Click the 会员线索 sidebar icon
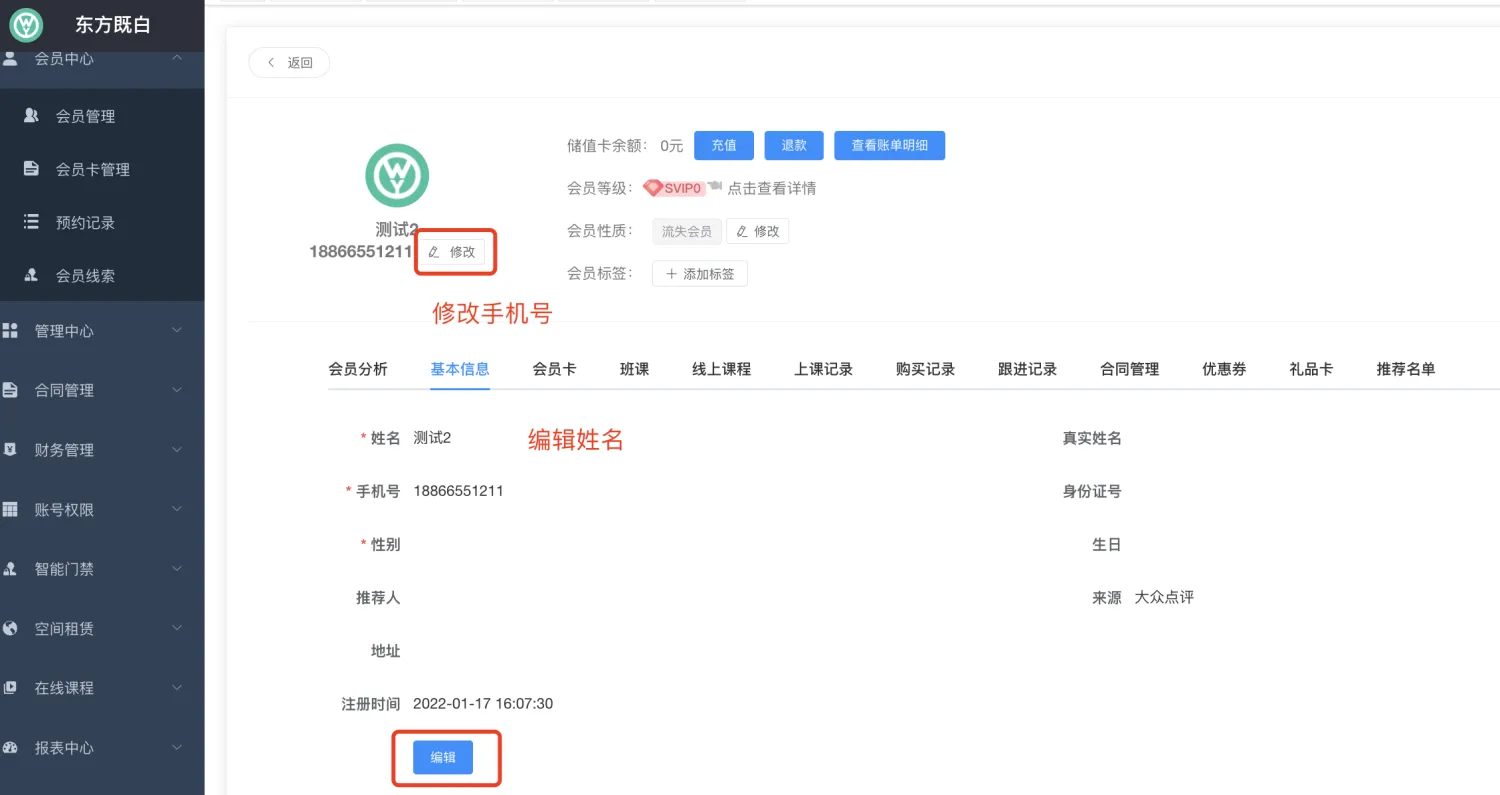 tap(31, 275)
